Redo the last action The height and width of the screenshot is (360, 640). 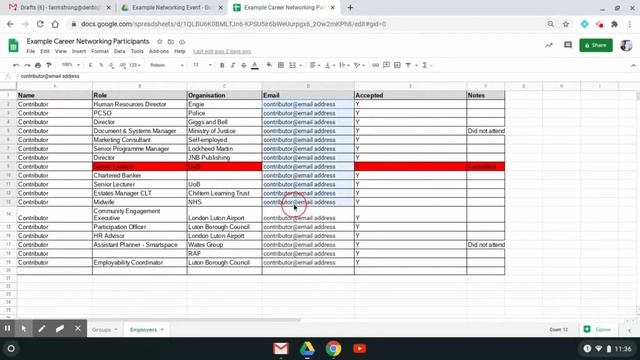[x=27, y=65]
